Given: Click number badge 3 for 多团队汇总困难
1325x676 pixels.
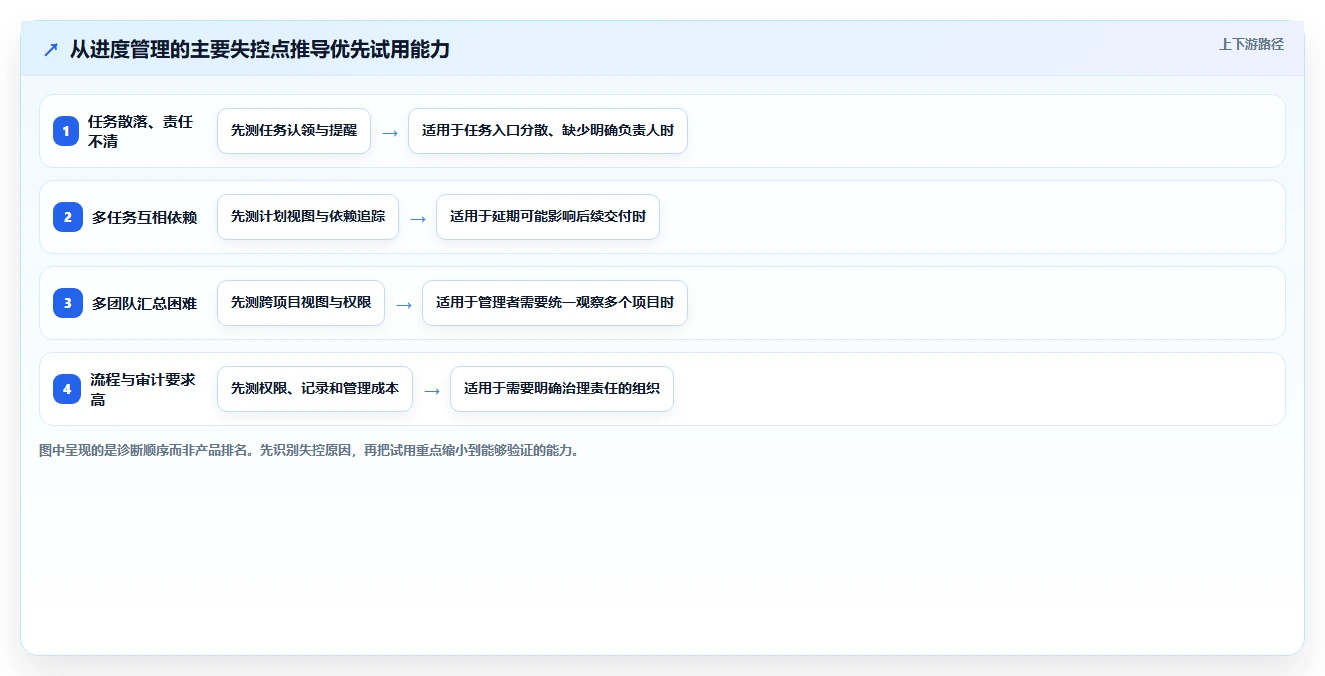Looking at the screenshot, I should (66, 303).
